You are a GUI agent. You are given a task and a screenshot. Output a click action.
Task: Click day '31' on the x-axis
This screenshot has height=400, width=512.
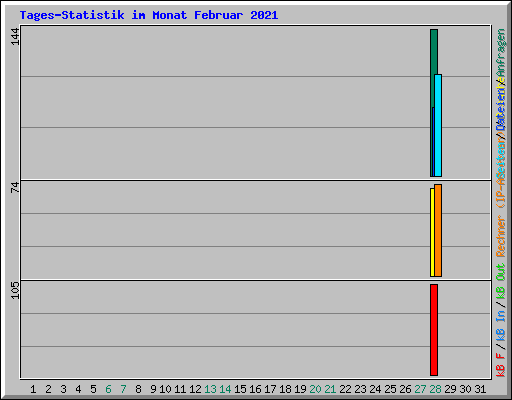480,389
